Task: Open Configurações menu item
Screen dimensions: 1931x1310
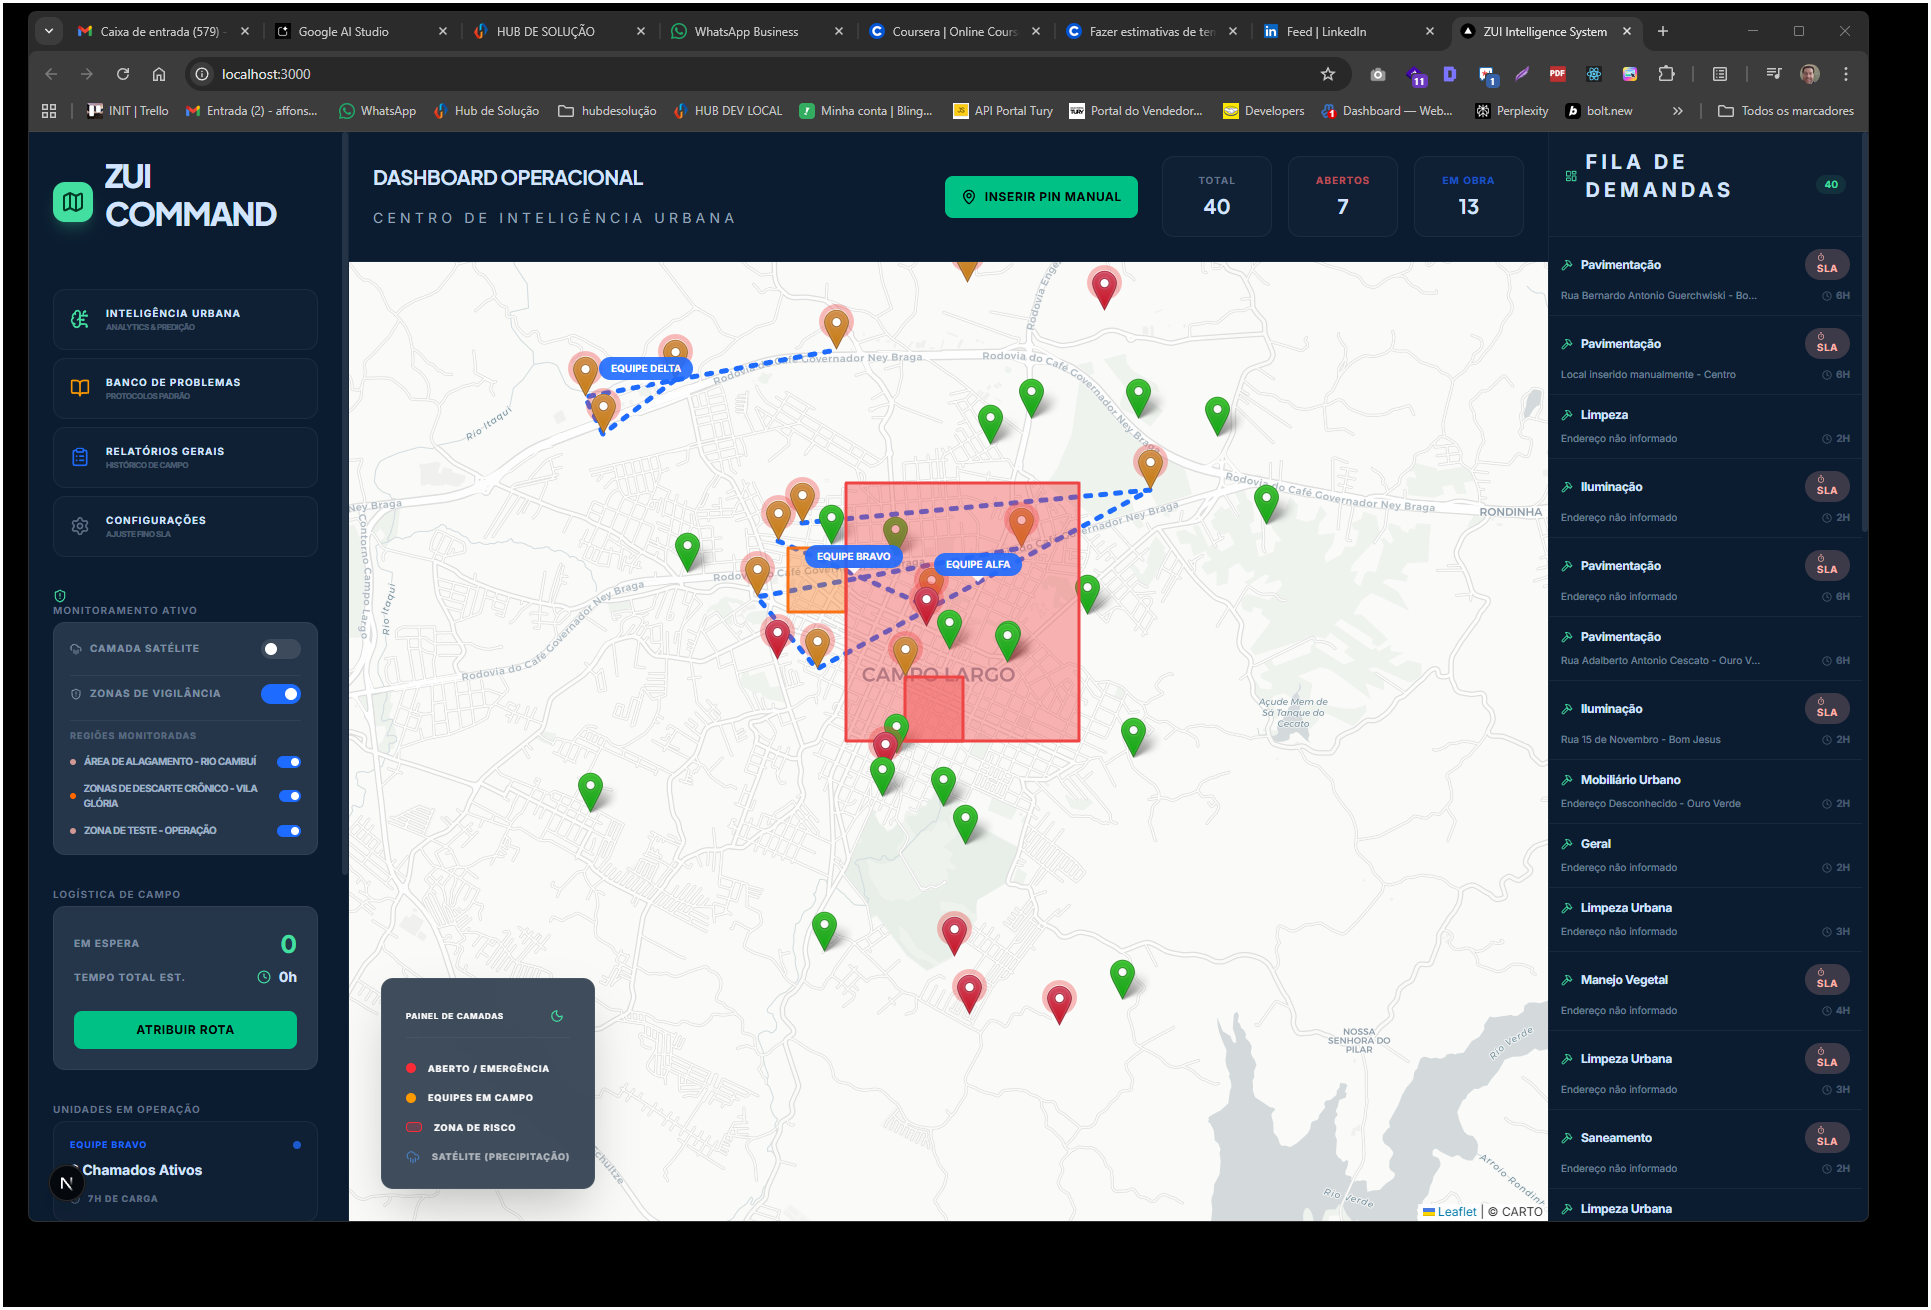Action: tap(185, 526)
